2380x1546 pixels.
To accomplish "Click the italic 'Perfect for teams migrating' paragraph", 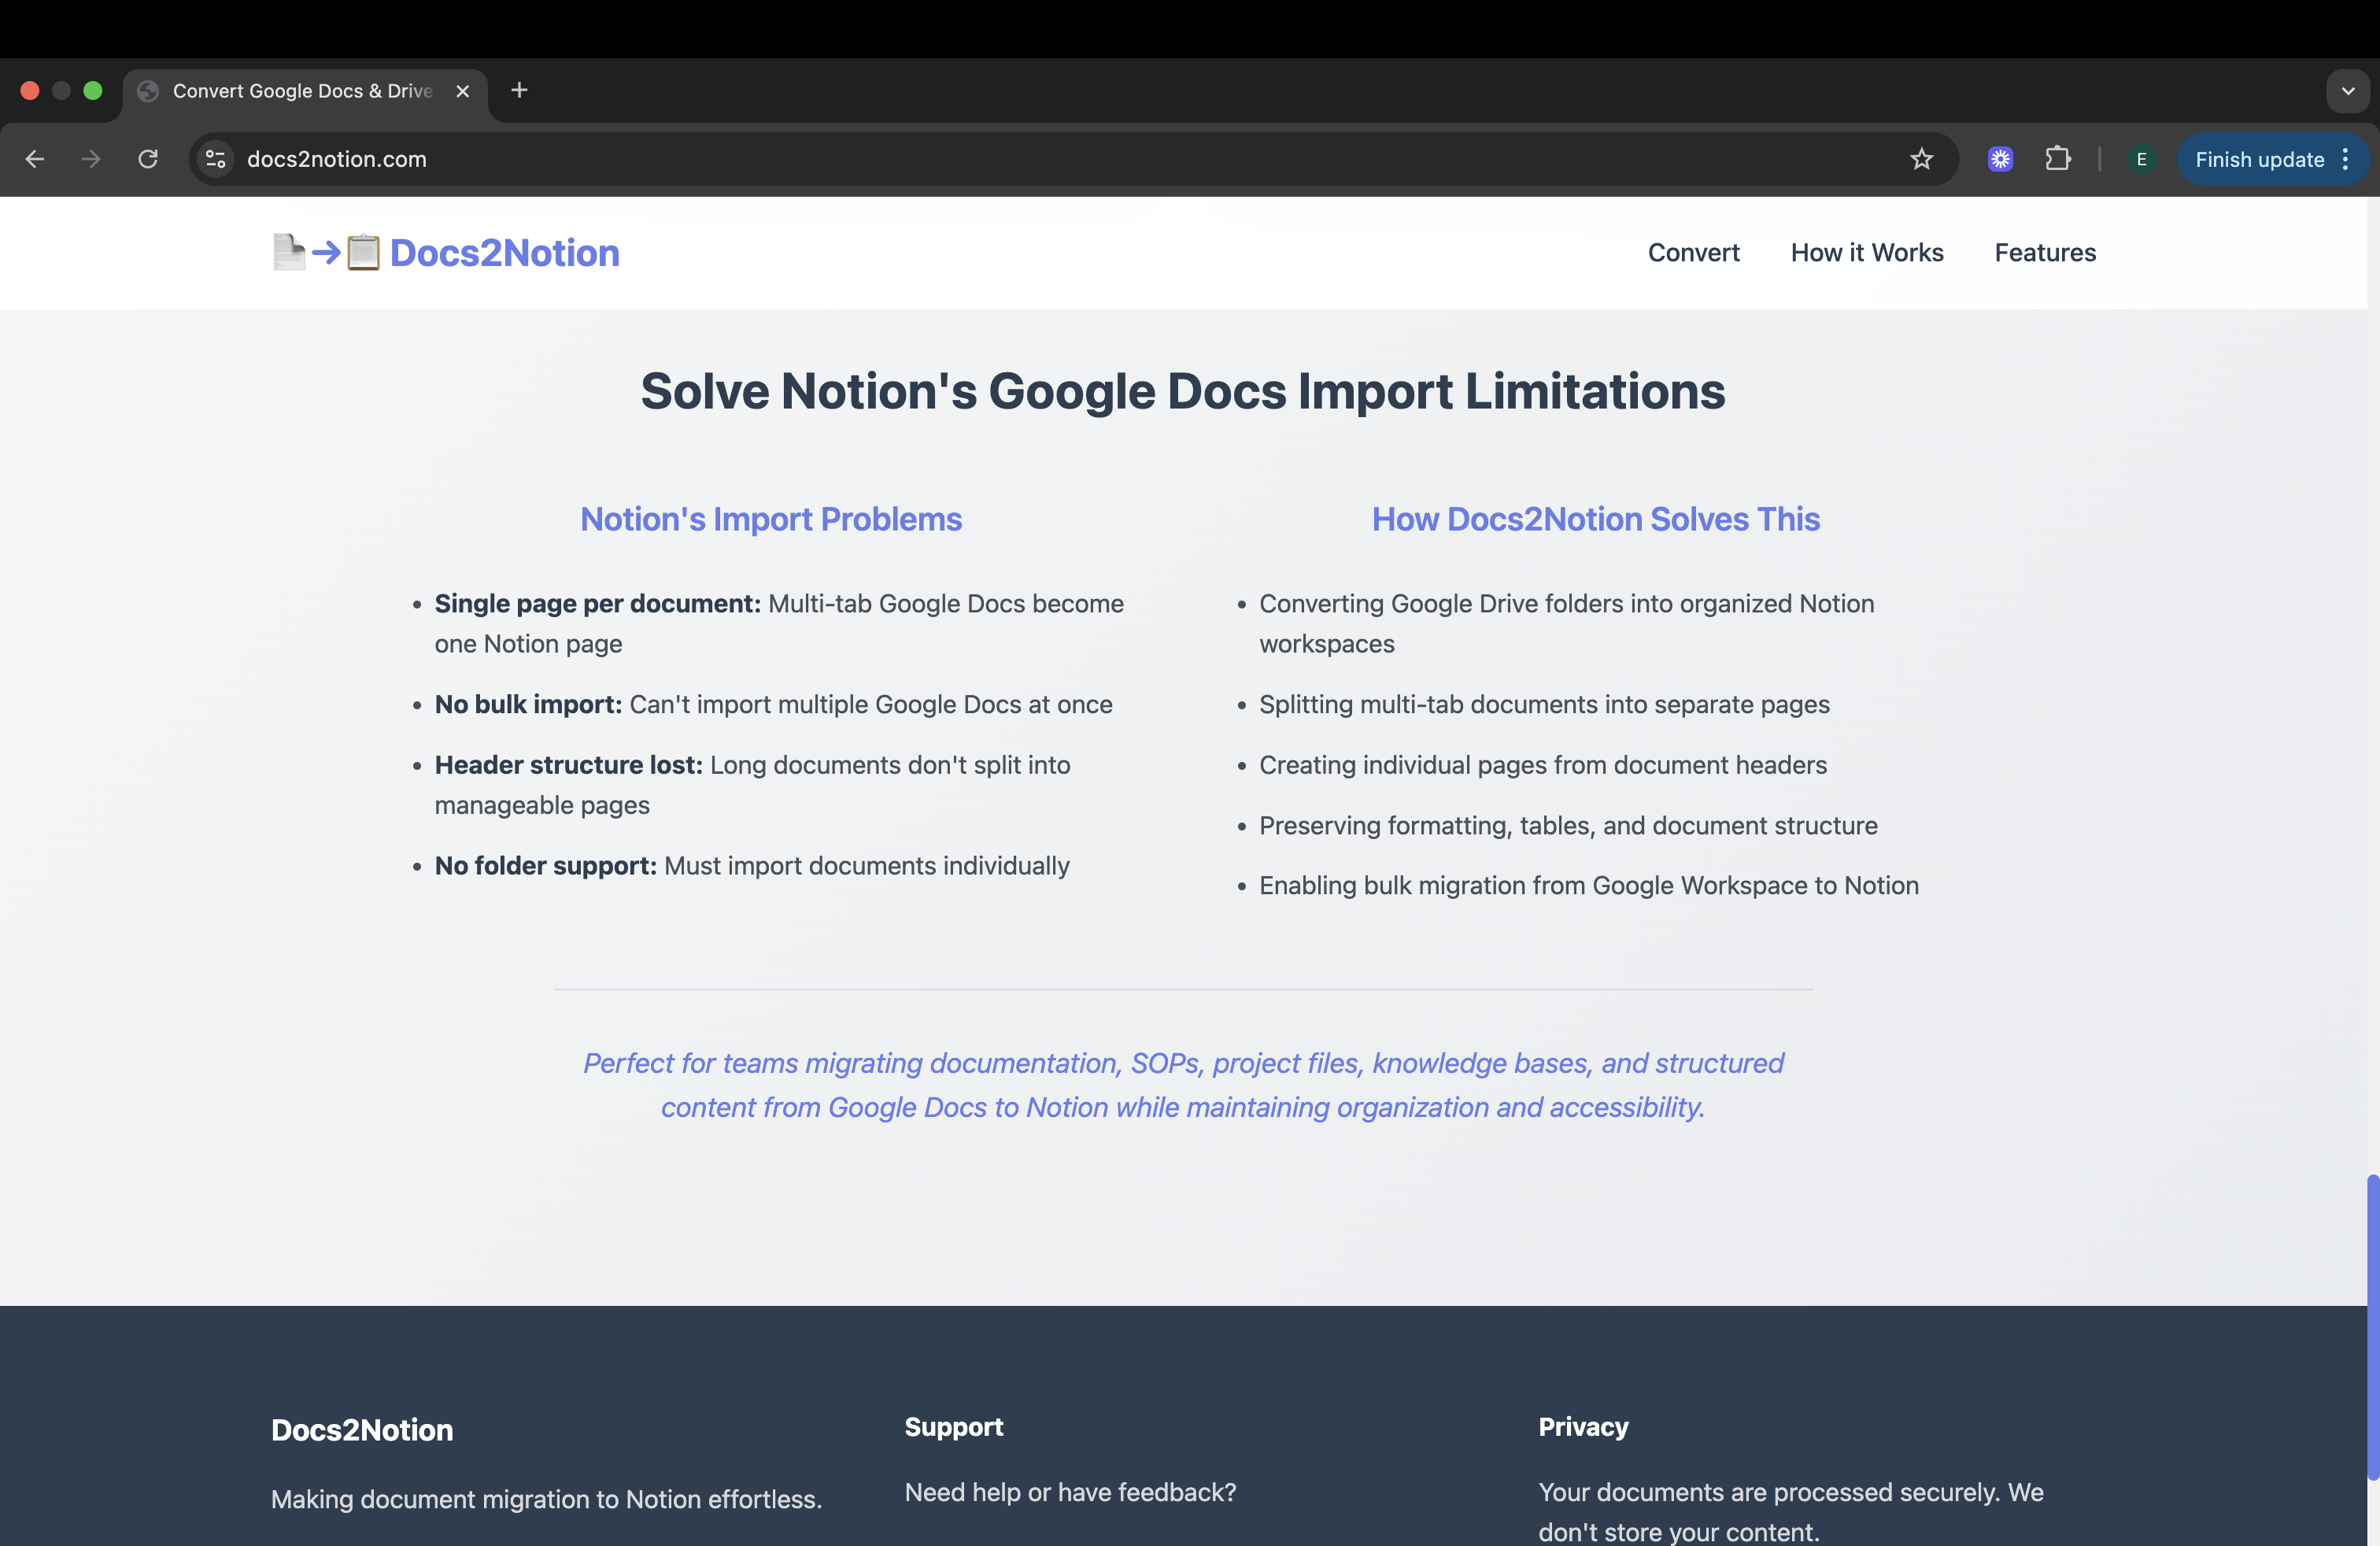I will coord(1183,1085).
